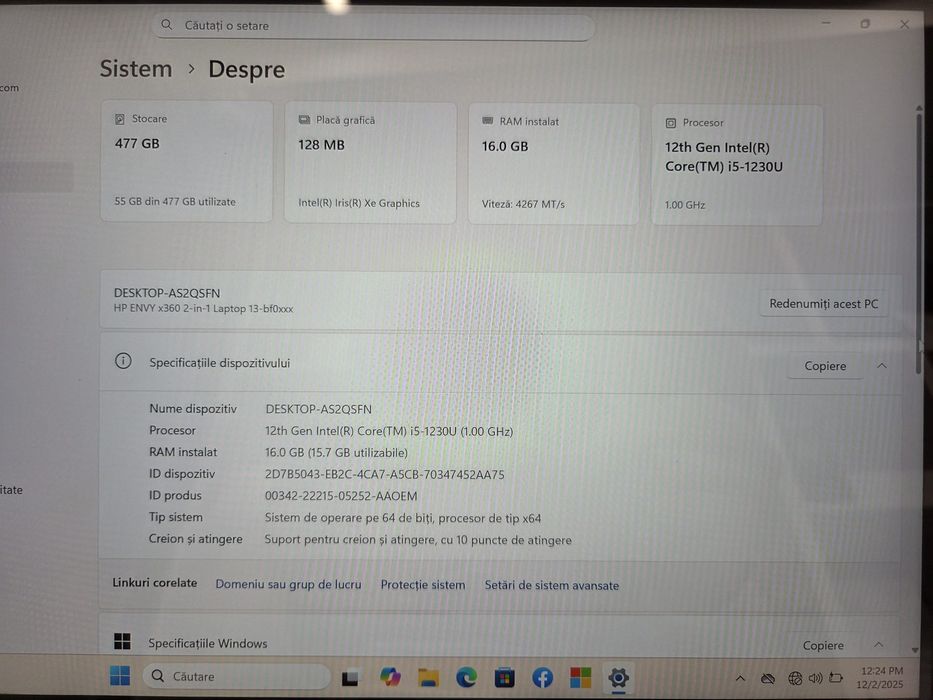The image size is (933, 700).
Task: Copy device specifications with Copiere
Action: click(x=825, y=365)
